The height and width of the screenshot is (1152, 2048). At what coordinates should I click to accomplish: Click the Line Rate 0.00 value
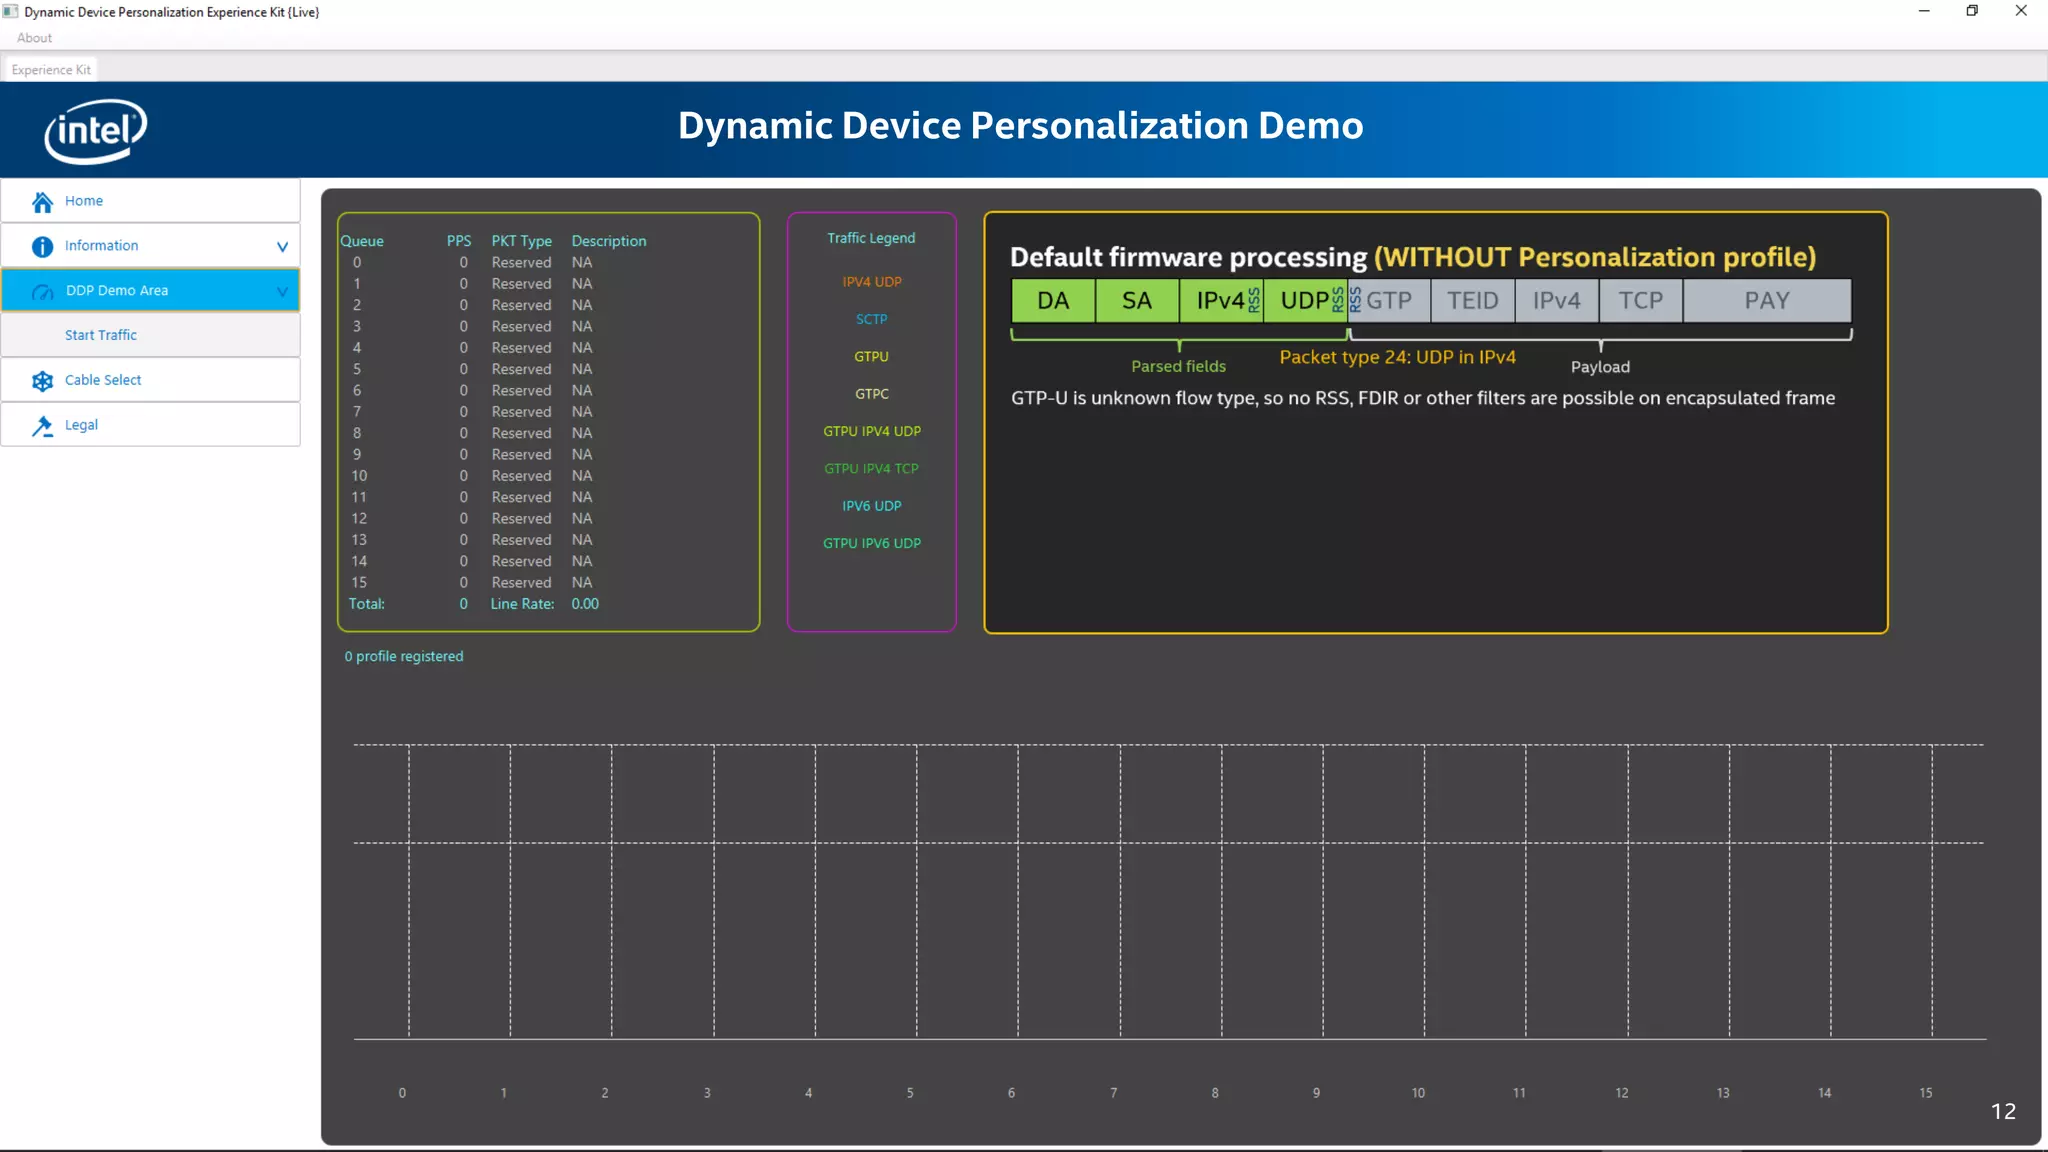tap(585, 604)
